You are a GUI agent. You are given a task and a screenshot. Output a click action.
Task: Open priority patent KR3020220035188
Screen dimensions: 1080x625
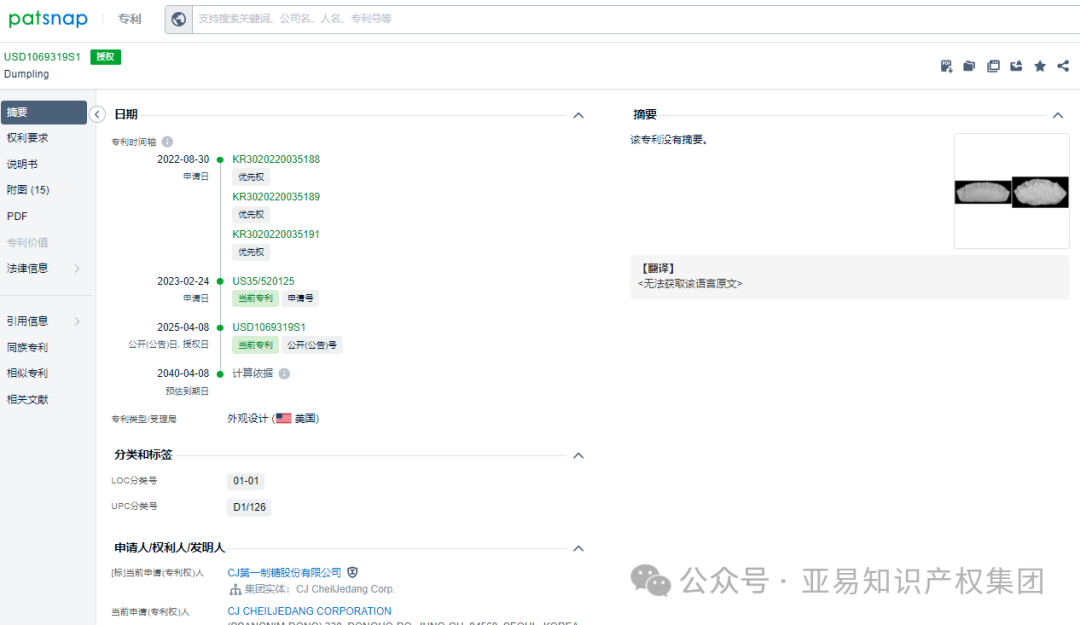[276, 159]
